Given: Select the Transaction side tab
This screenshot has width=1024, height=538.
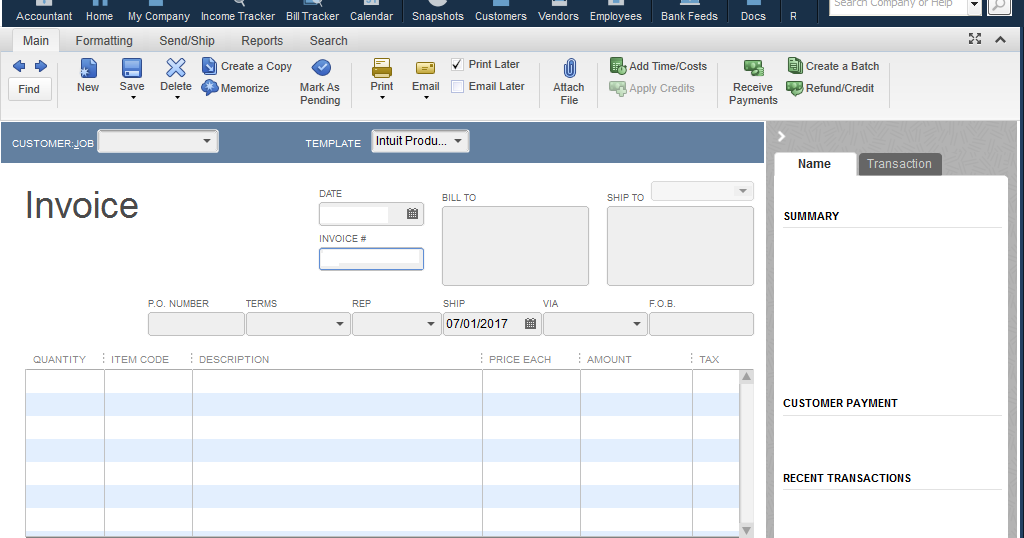Looking at the screenshot, I should (899, 164).
